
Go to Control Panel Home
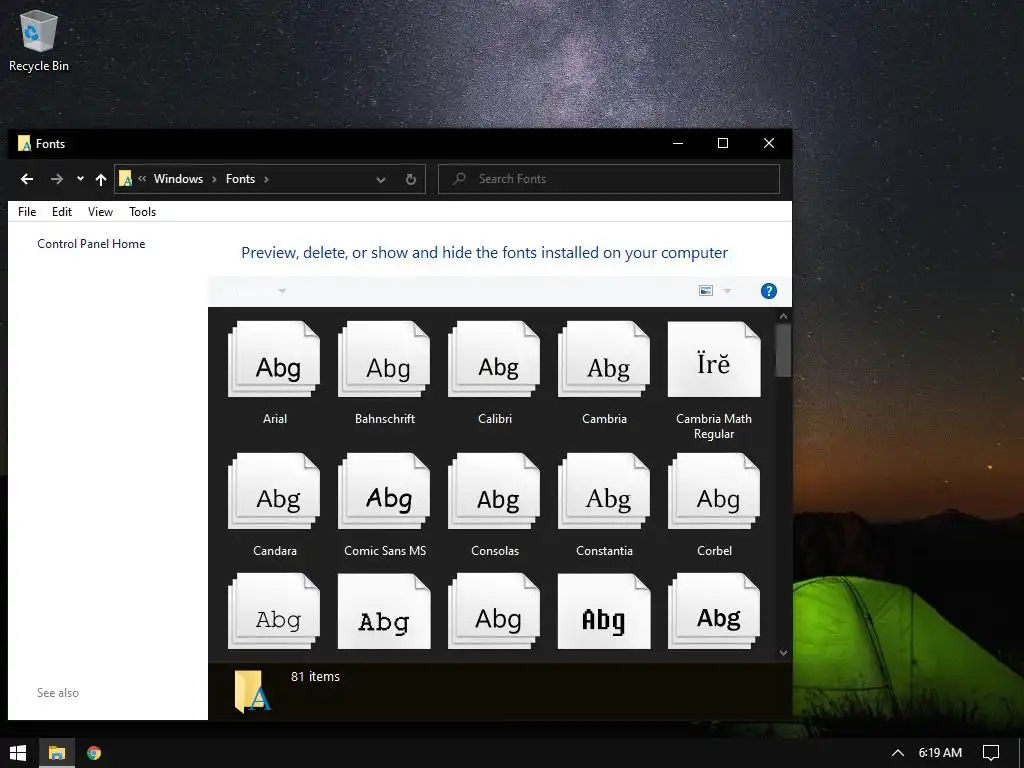tap(91, 244)
